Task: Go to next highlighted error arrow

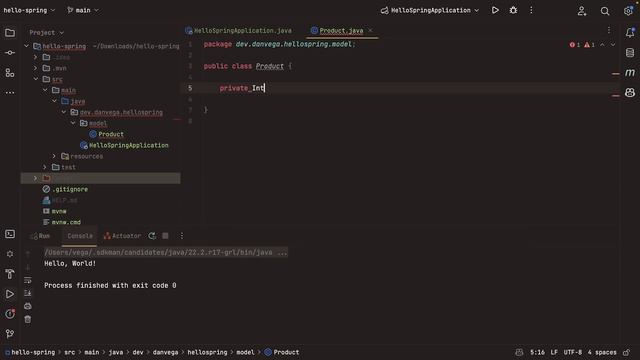Action: [x=613, y=44]
